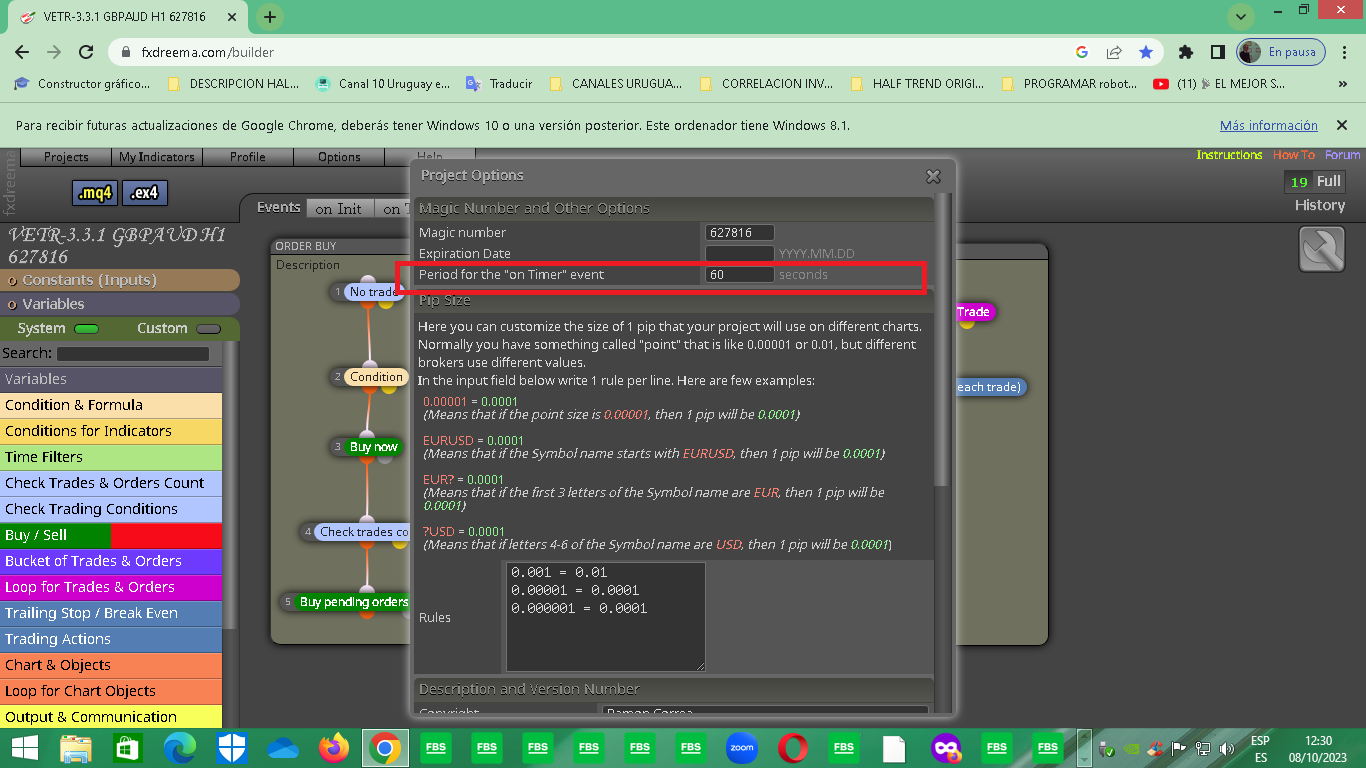
Task: Open the Time Filters category
Action: tap(111, 457)
